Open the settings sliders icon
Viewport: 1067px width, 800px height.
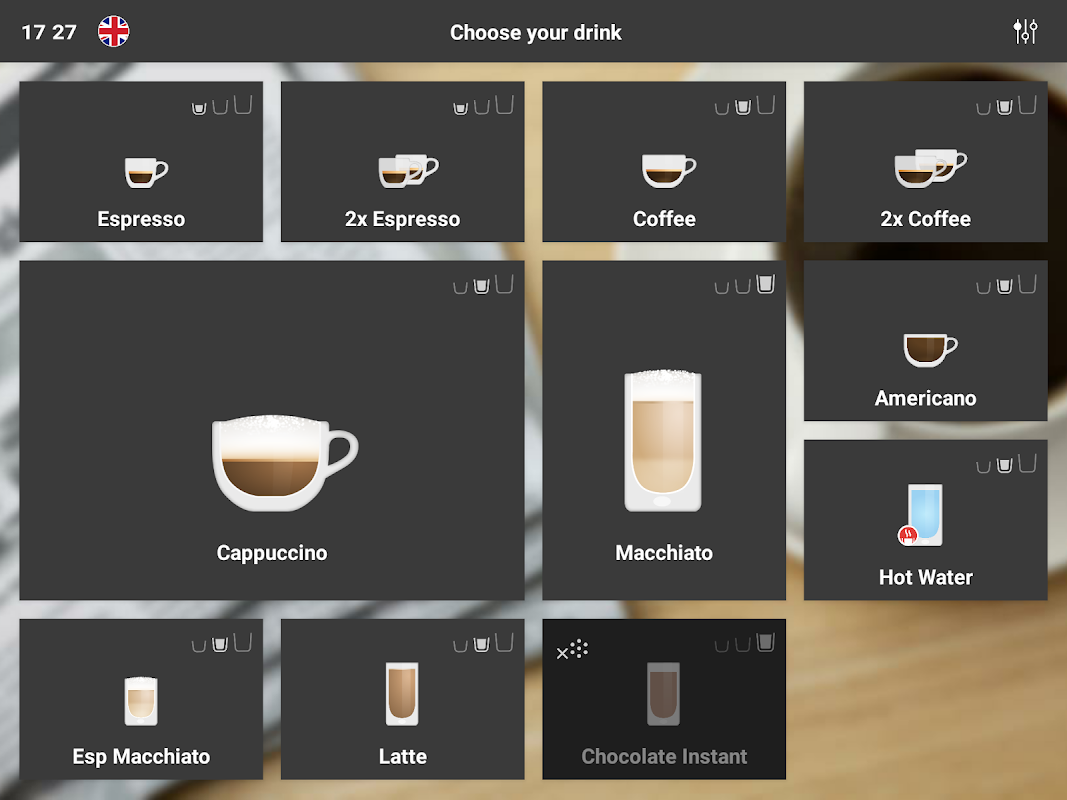coord(1025,31)
